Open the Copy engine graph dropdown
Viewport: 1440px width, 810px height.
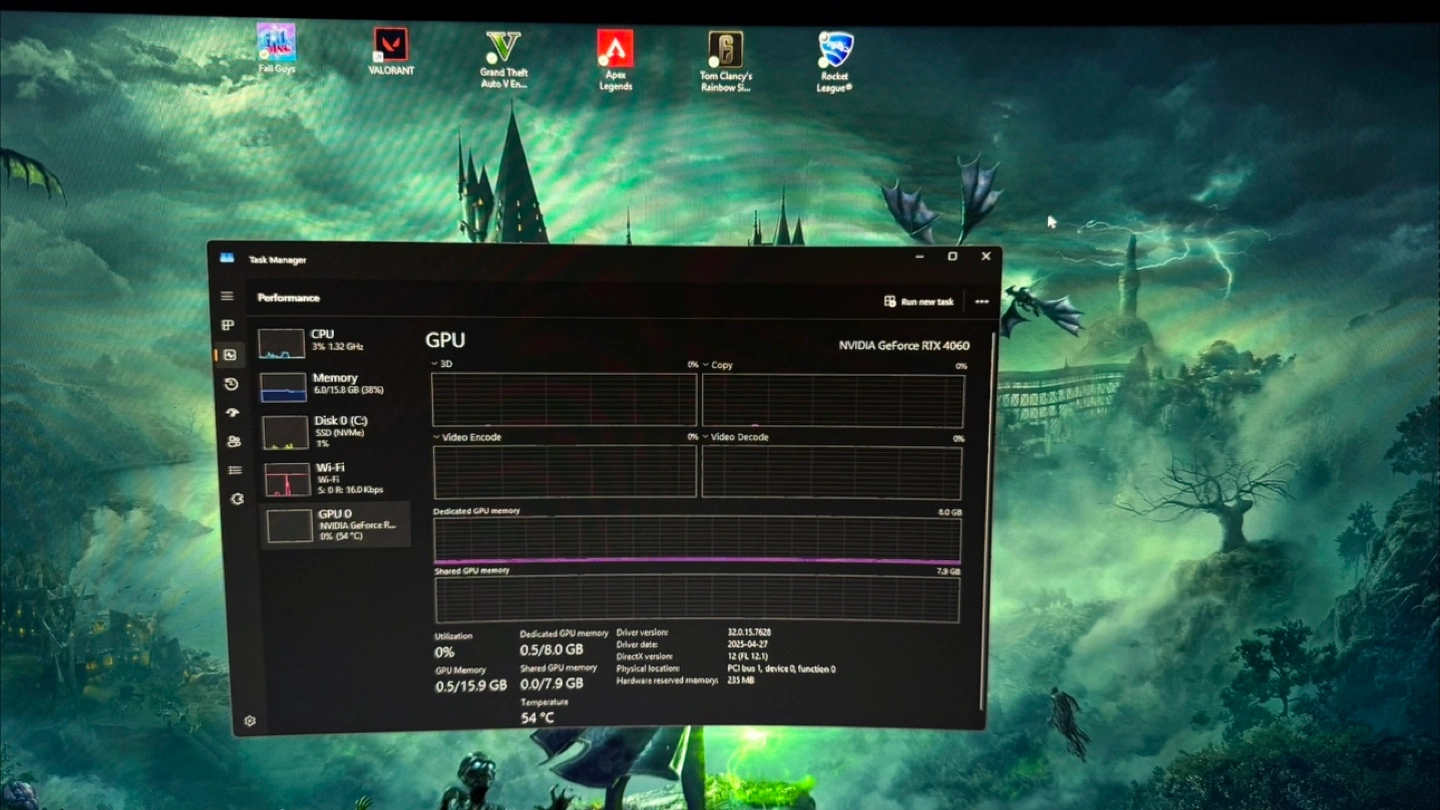[x=717, y=365]
